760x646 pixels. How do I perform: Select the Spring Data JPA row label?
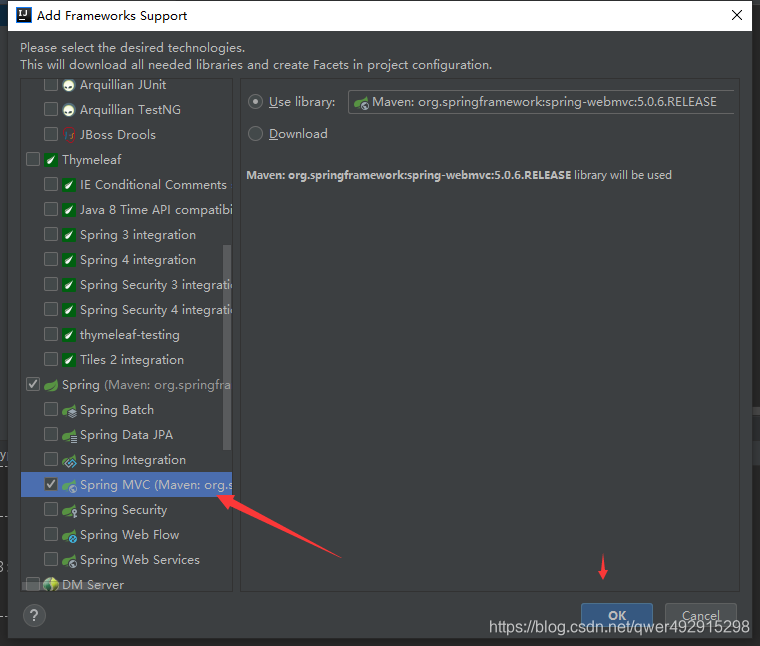click(127, 435)
